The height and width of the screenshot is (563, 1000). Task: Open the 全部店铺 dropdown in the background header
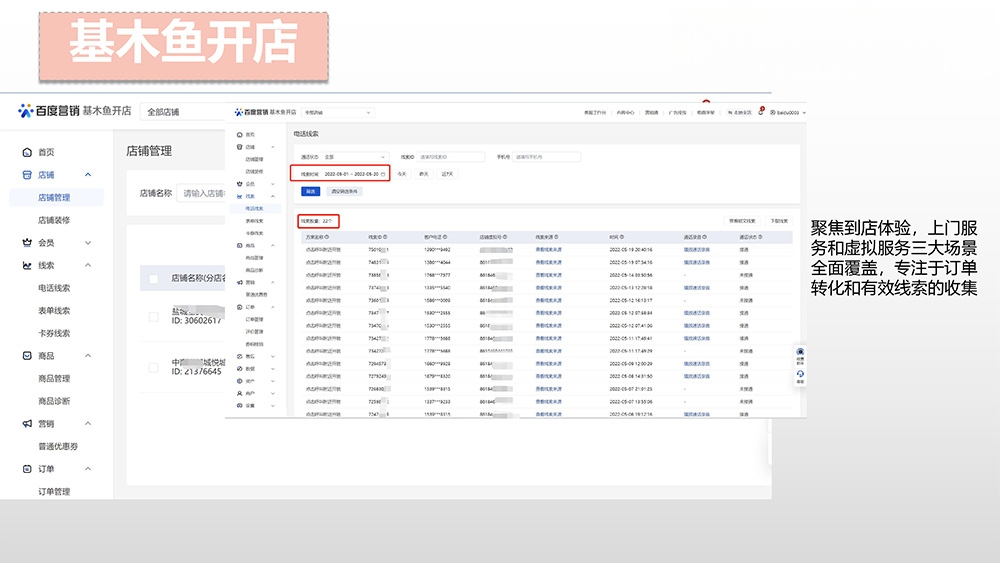183,112
